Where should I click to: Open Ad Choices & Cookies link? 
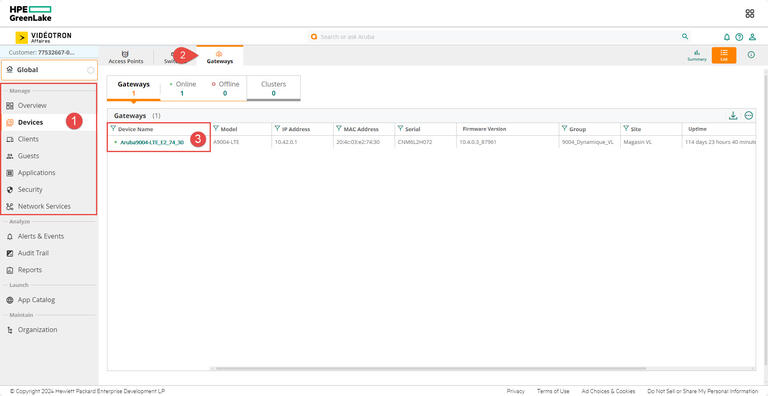(x=608, y=391)
